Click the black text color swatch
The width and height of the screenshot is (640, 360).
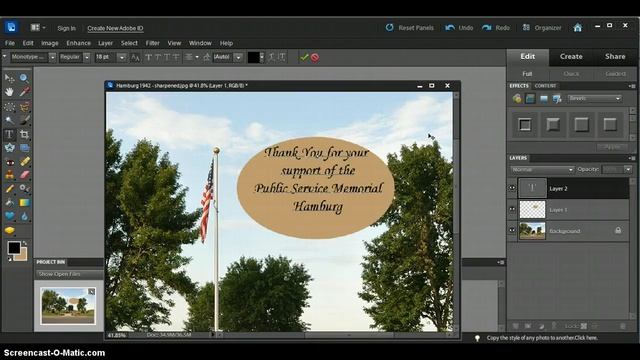click(253, 58)
